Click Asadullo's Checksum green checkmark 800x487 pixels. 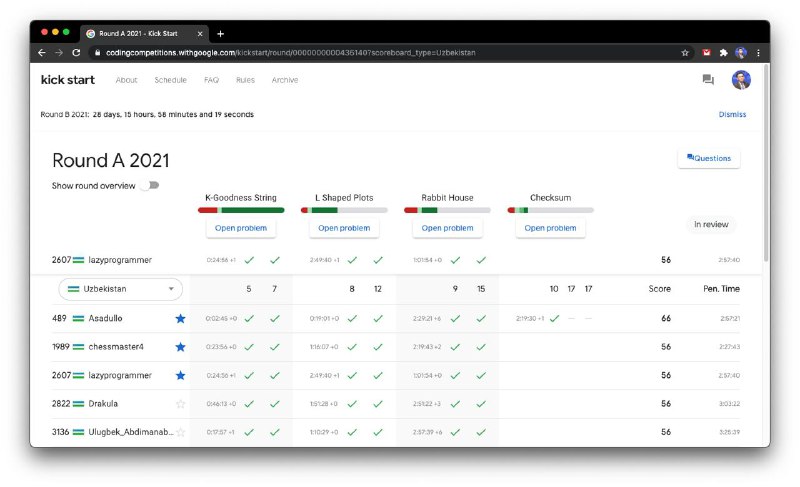pos(555,318)
